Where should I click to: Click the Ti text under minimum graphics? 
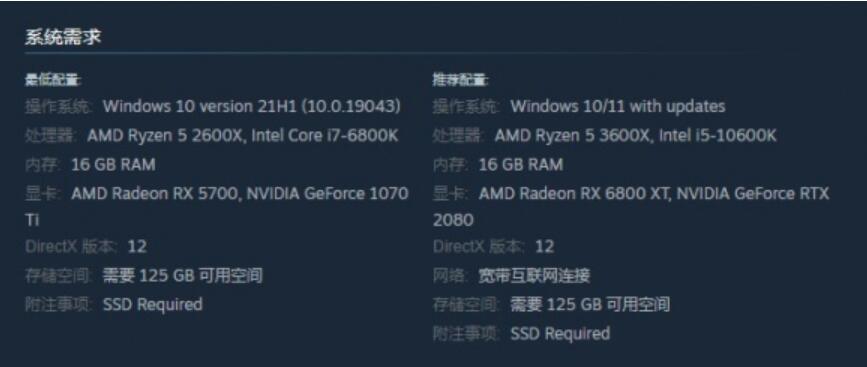coord(32,220)
